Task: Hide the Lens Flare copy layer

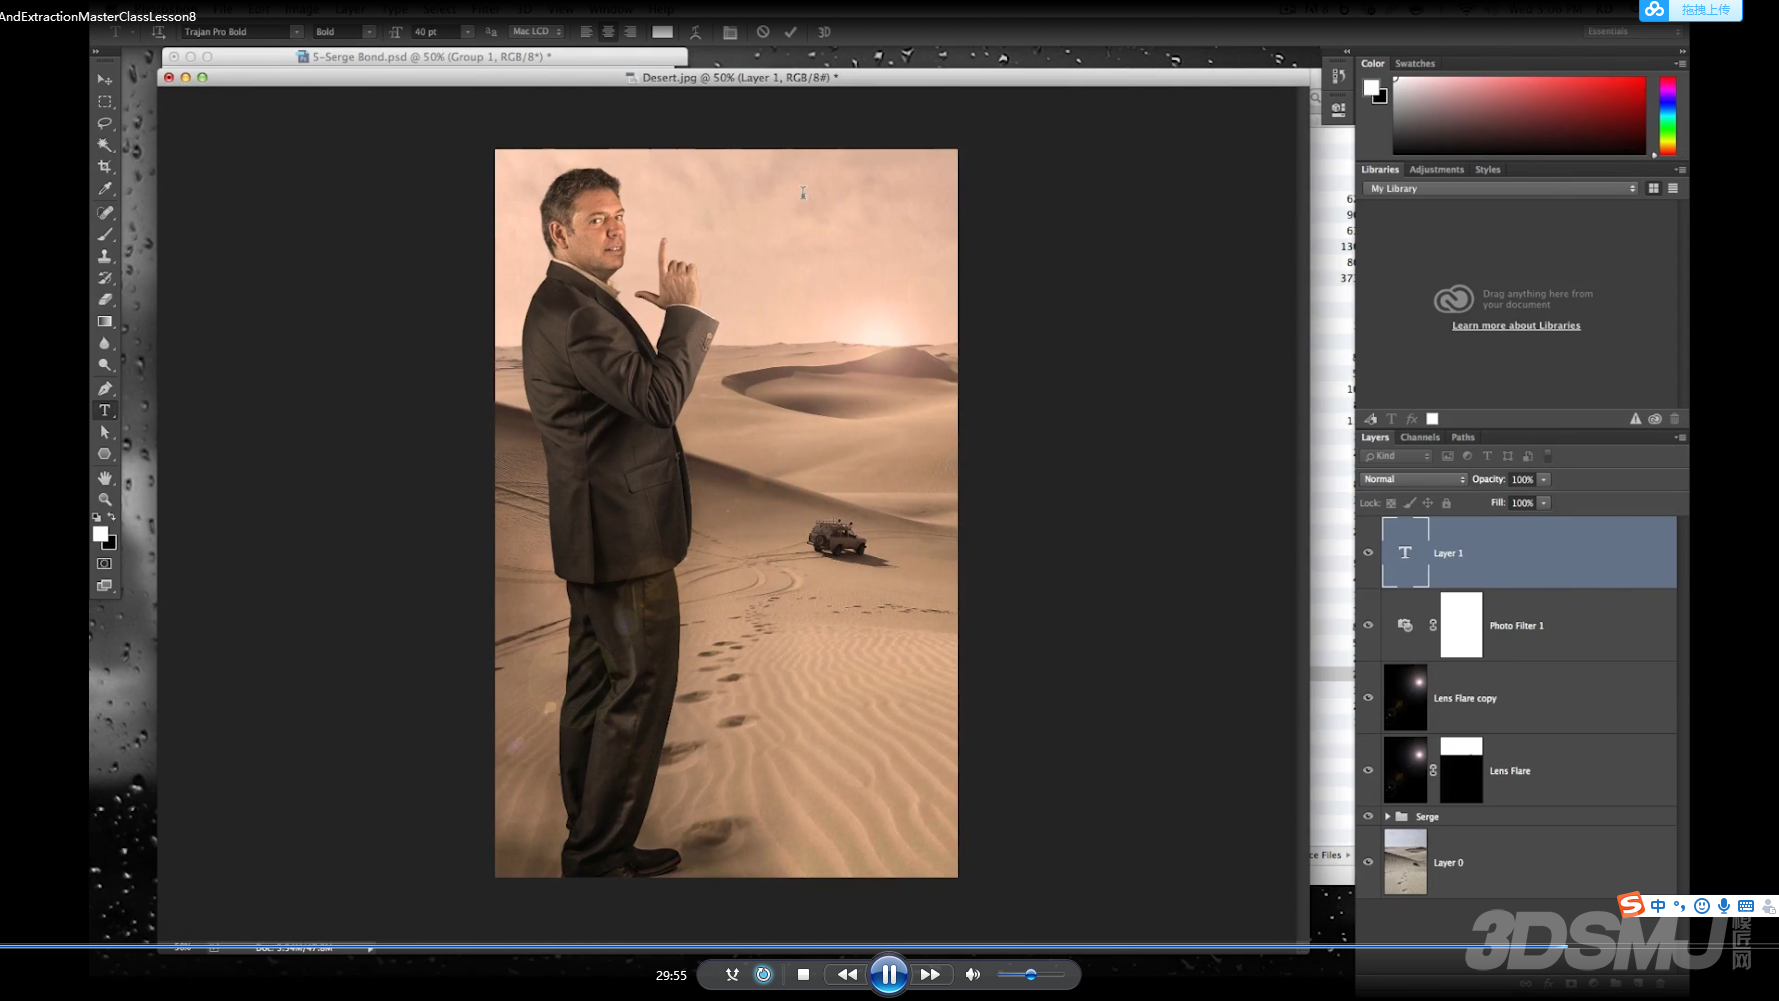Action: pos(1368,698)
